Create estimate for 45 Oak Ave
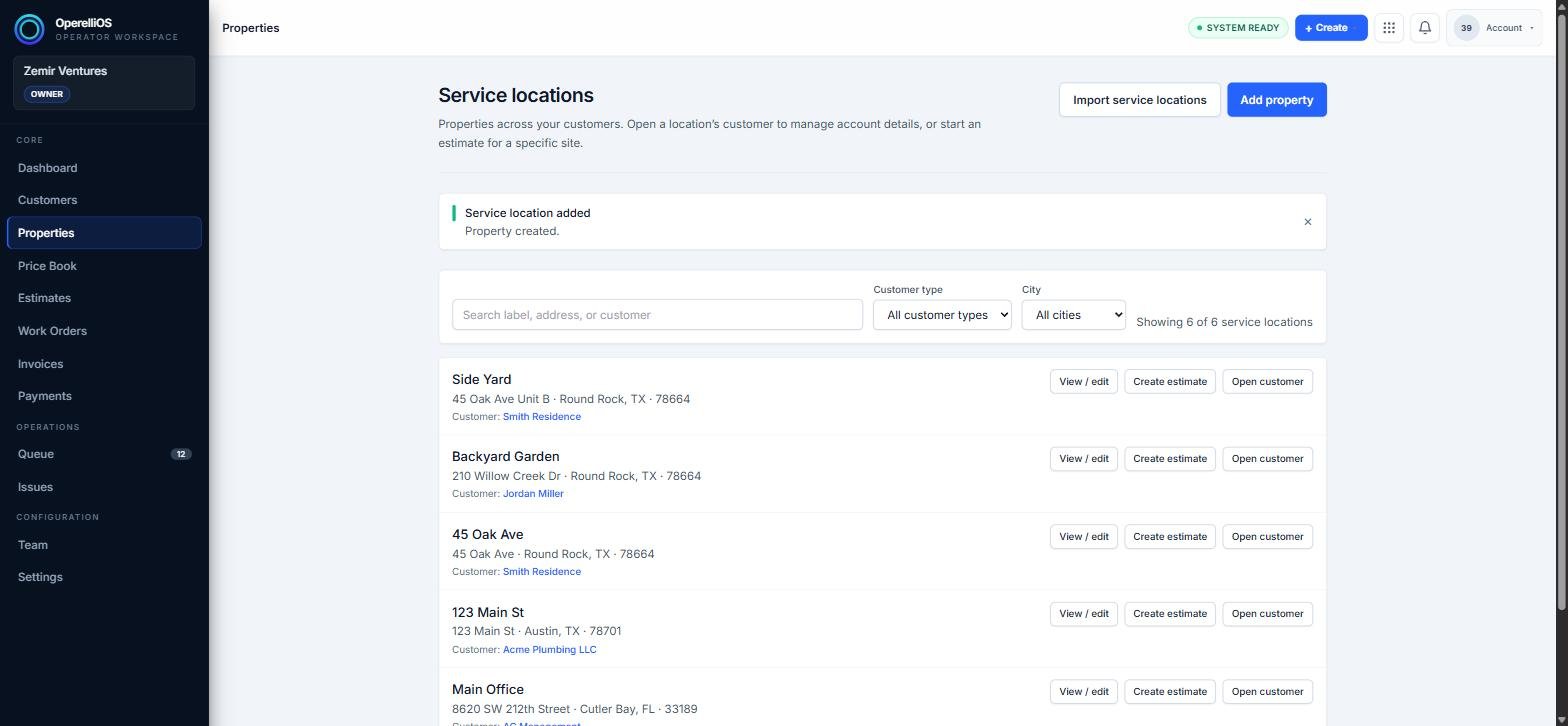 (1170, 537)
